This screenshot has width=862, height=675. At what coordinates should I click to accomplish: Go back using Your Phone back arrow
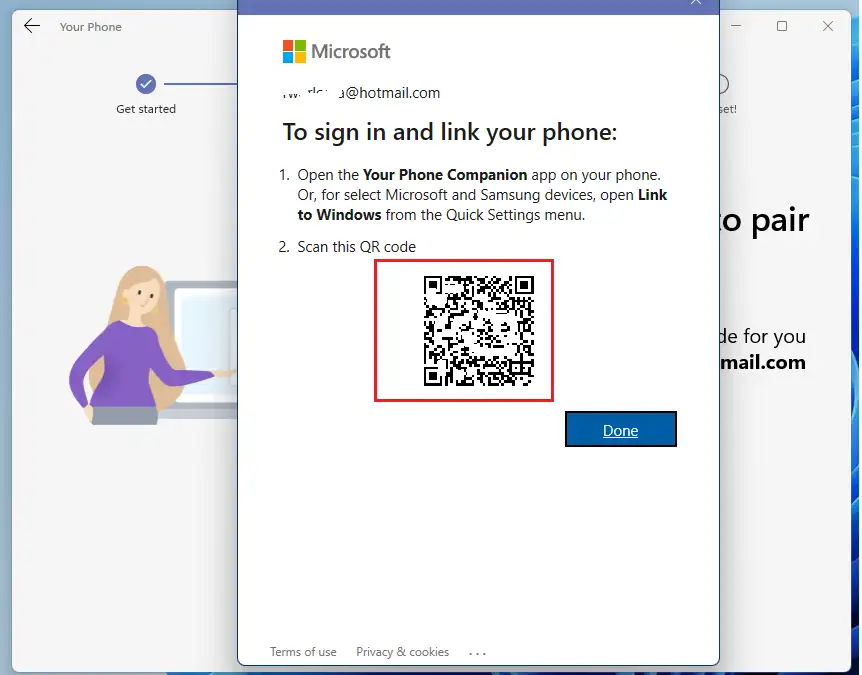[x=32, y=26]
